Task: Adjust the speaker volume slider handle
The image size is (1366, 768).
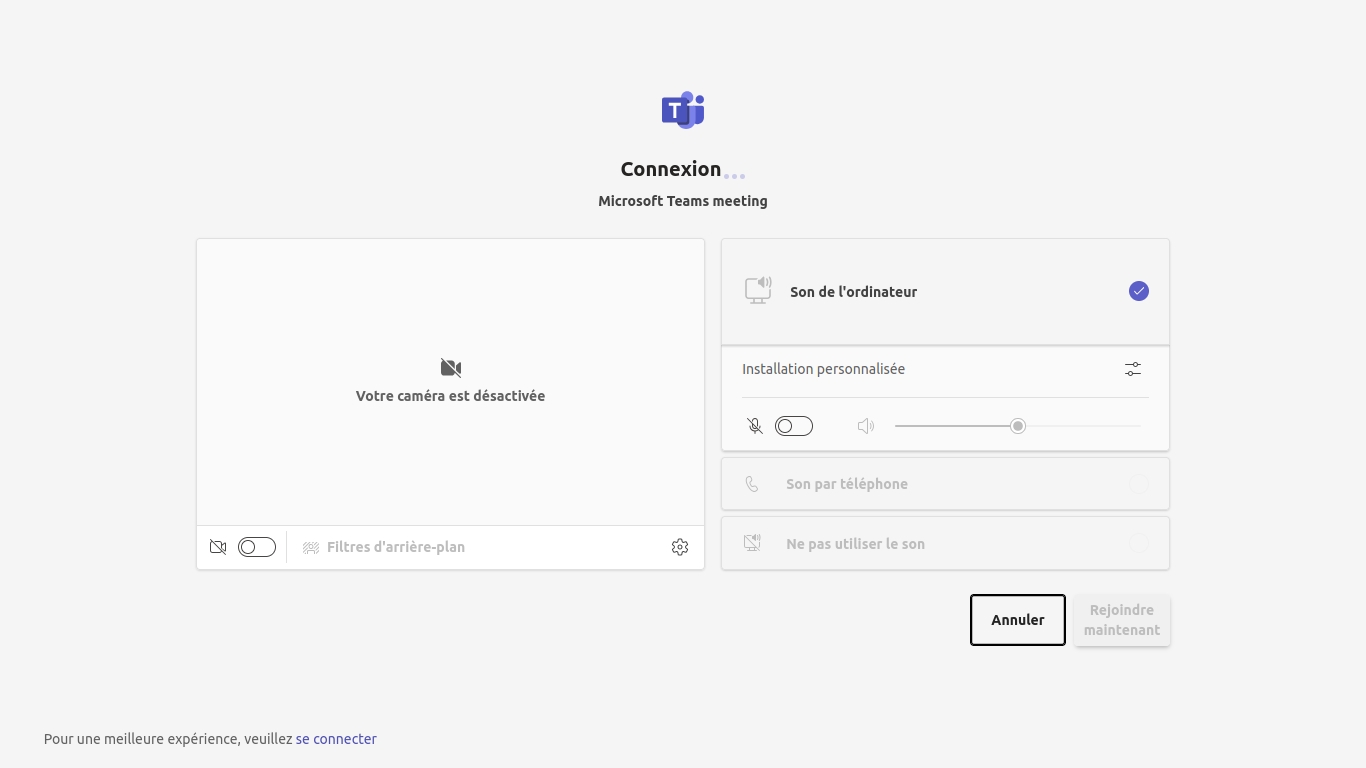Action: pyautogui.click(x=1018, y=426)
